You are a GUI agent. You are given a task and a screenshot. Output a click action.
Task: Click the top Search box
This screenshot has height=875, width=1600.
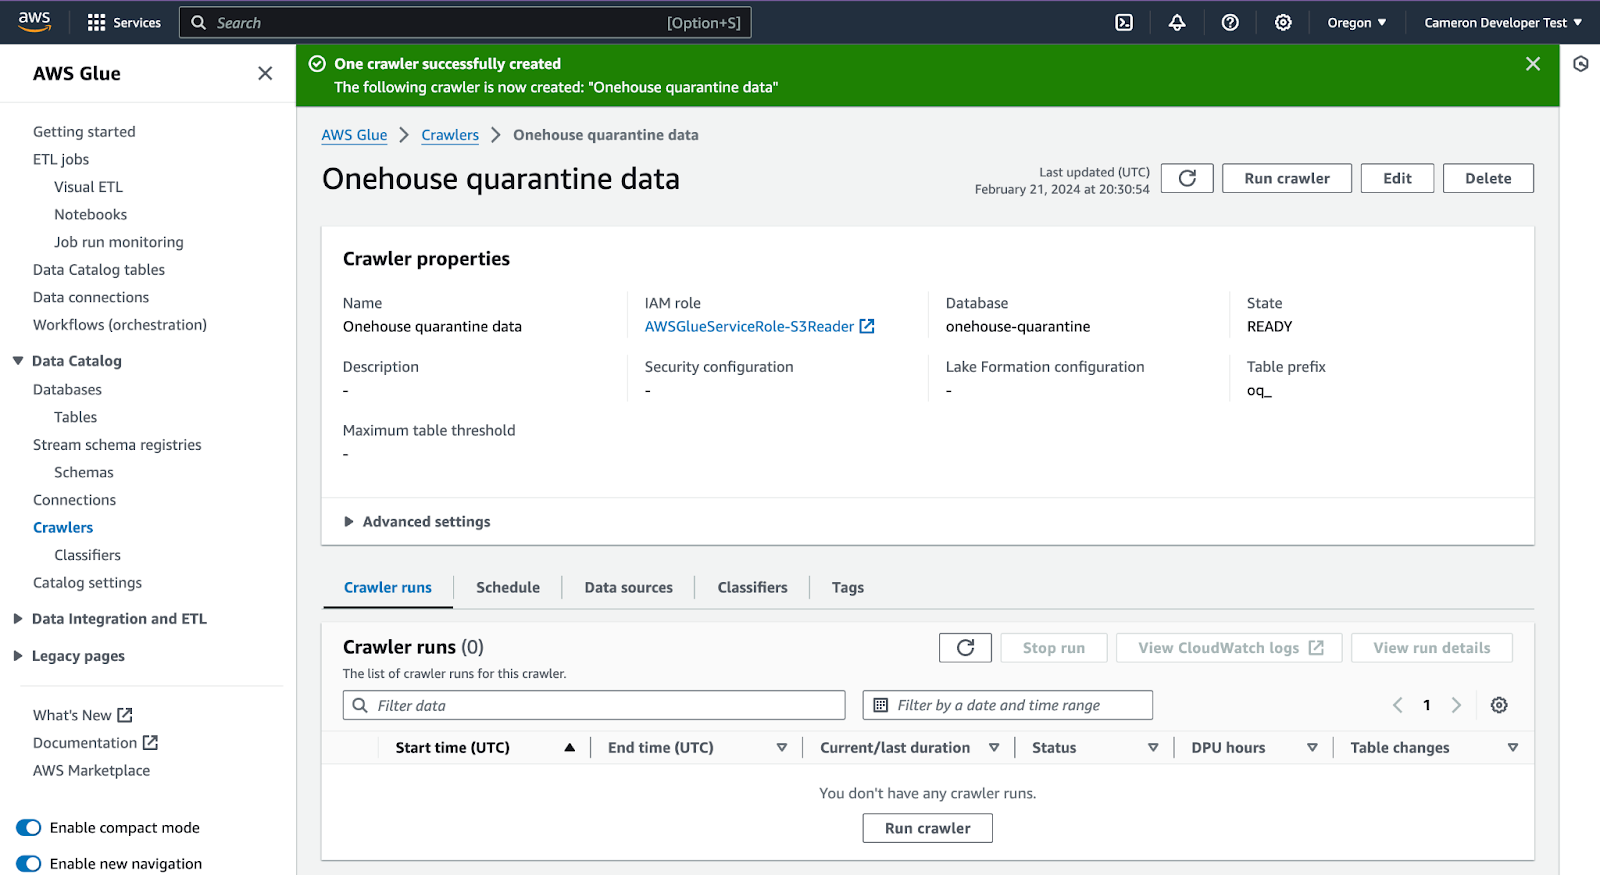(465, 22)
